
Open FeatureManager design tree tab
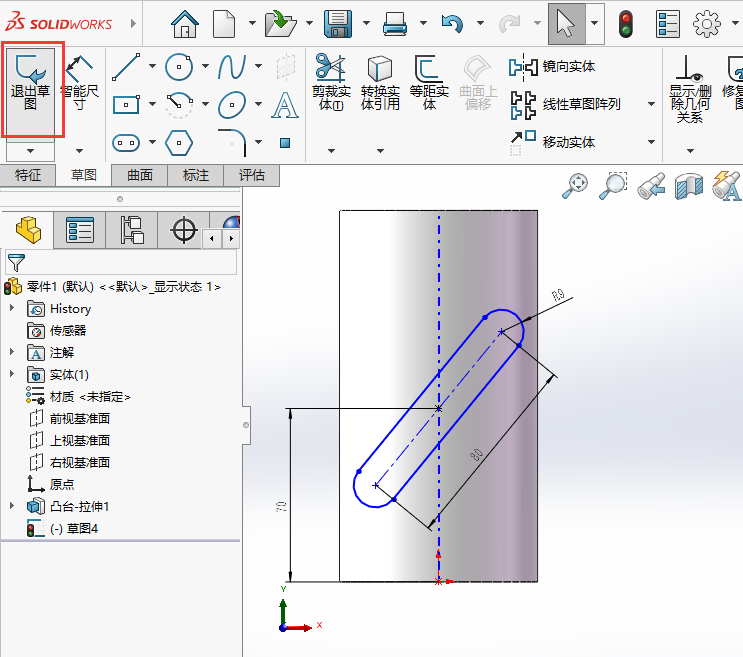point(28,230)
